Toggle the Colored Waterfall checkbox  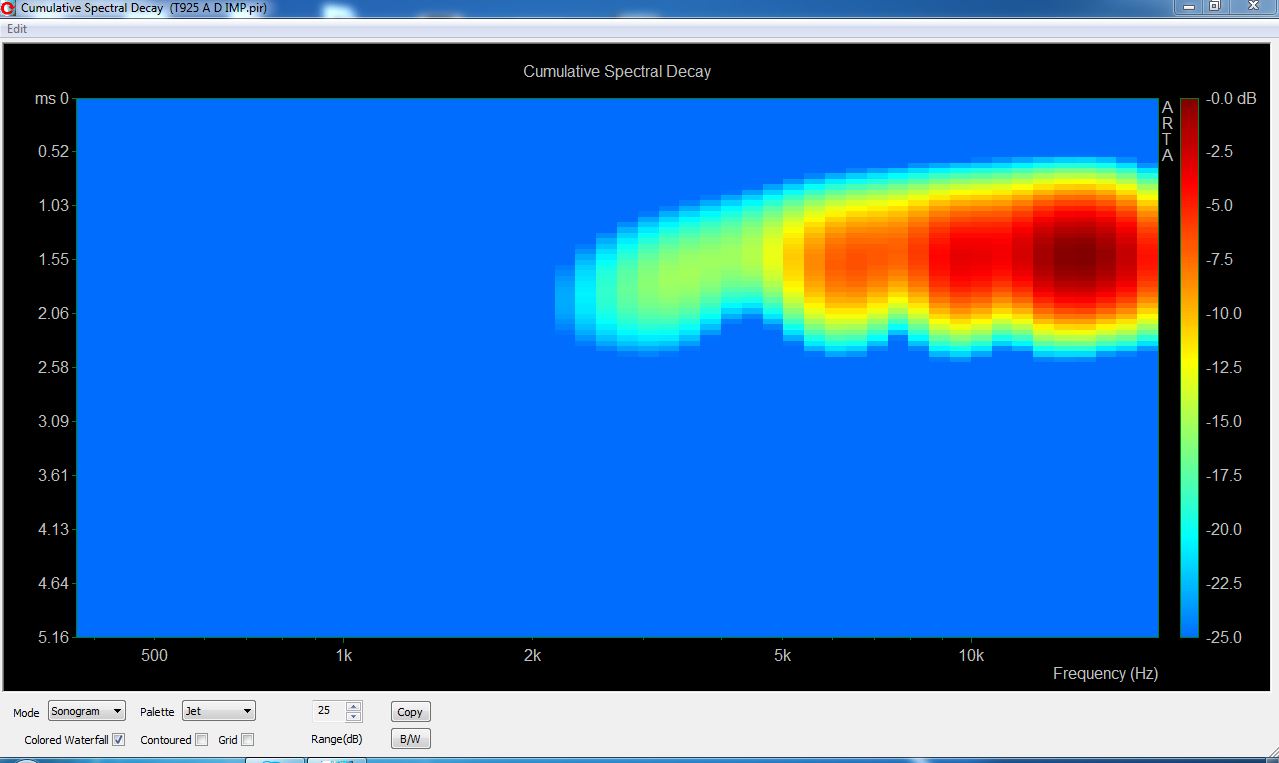(119, 740)
